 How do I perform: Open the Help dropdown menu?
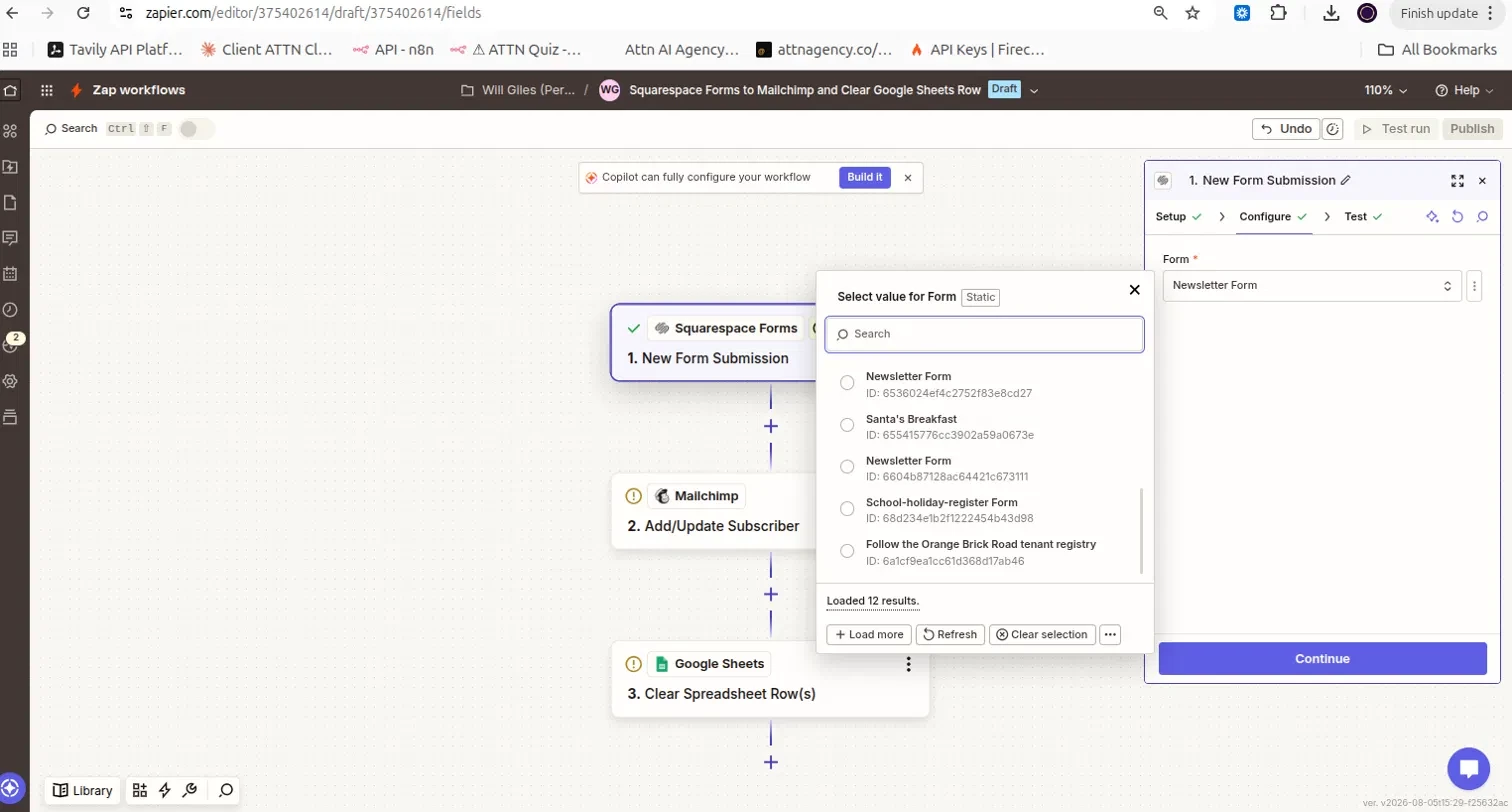[1463, 90]
